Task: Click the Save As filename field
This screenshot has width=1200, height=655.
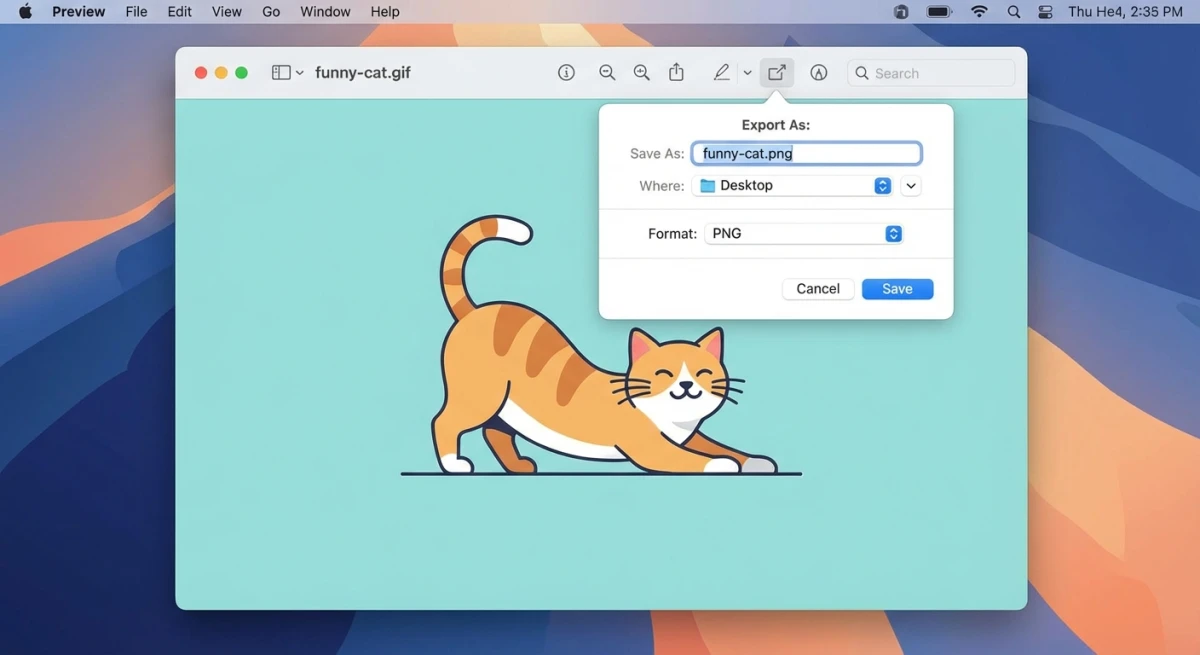Action: point(806,153)
